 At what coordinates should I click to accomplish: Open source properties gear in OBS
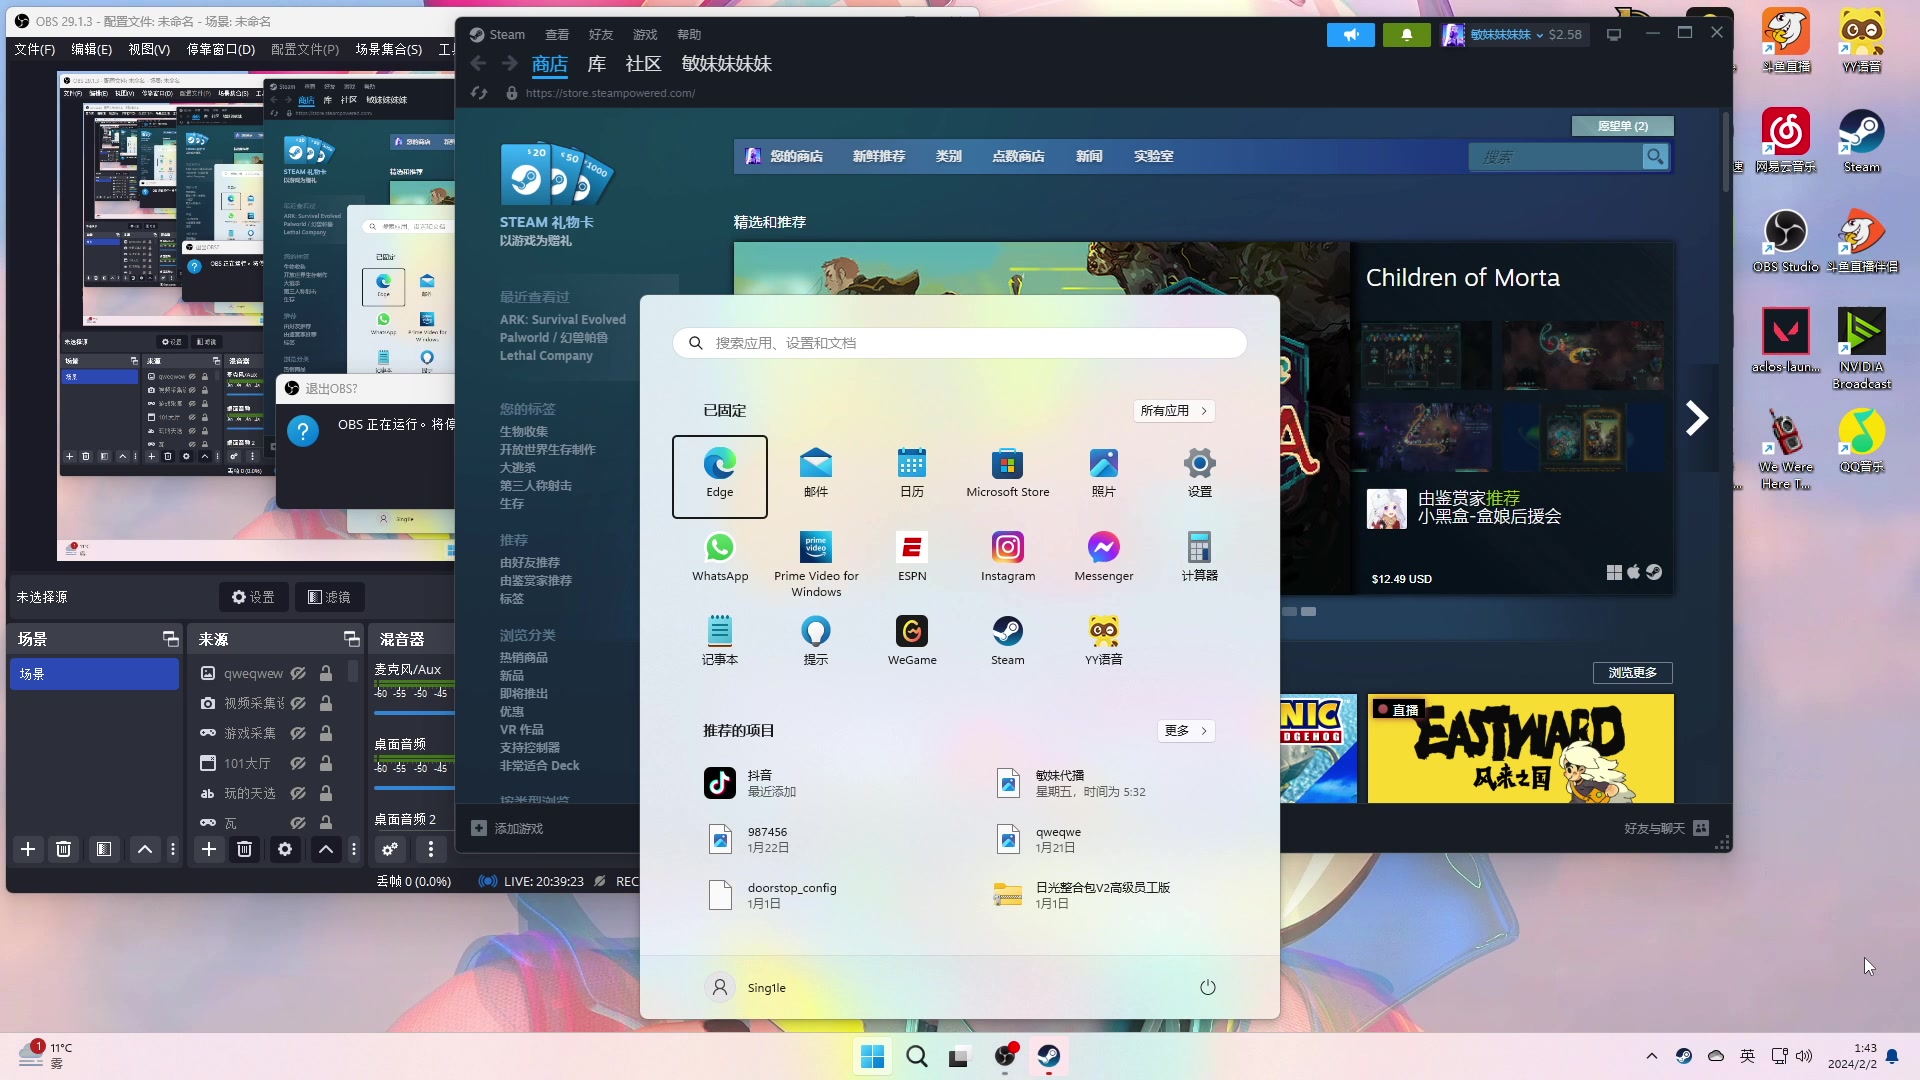[x=285, y=849]
